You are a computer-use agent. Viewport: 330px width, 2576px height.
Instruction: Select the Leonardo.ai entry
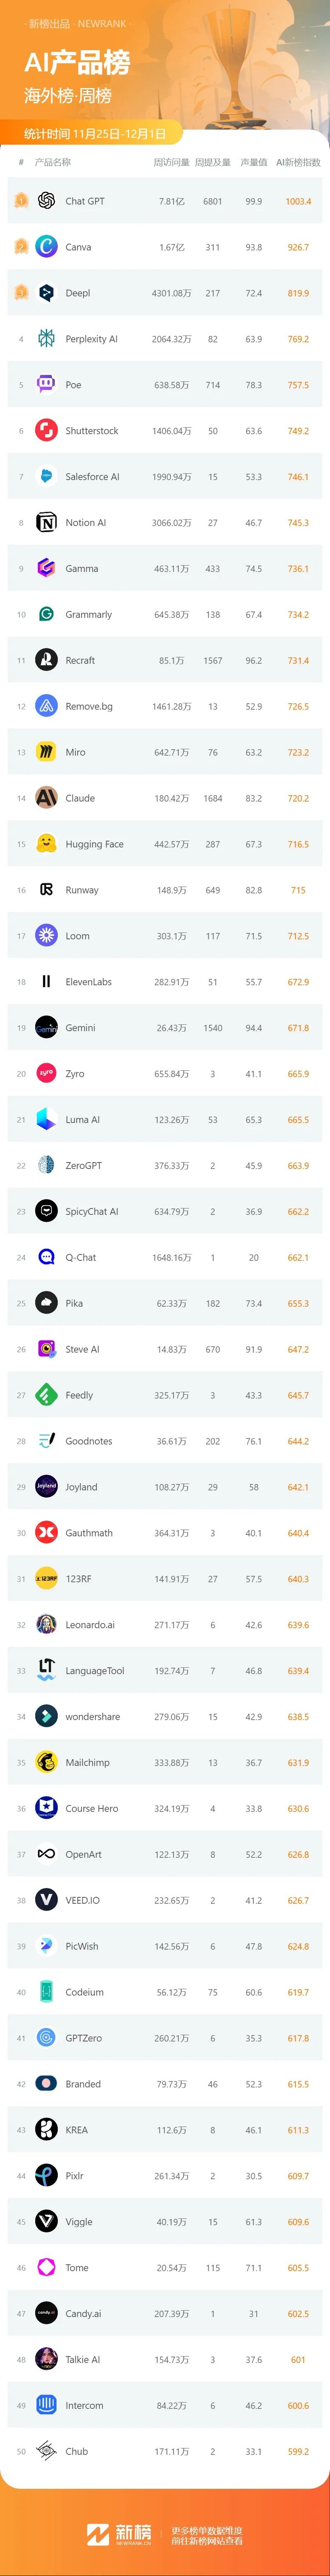coord(90,1625)
